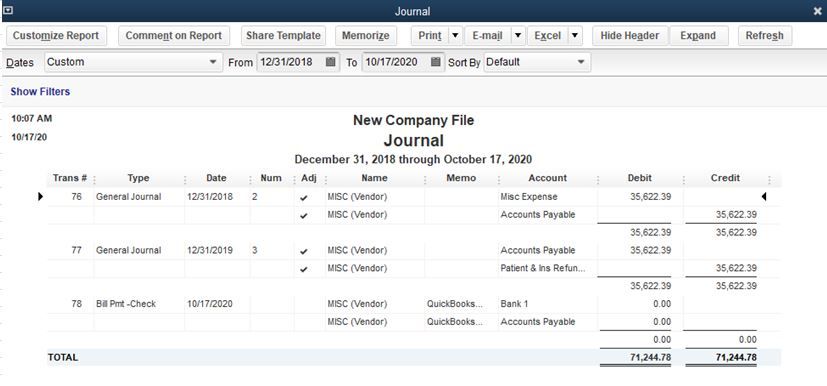Screen dimensions: 827x386
Task: Close the Journal window
Action: click(817, 11)
